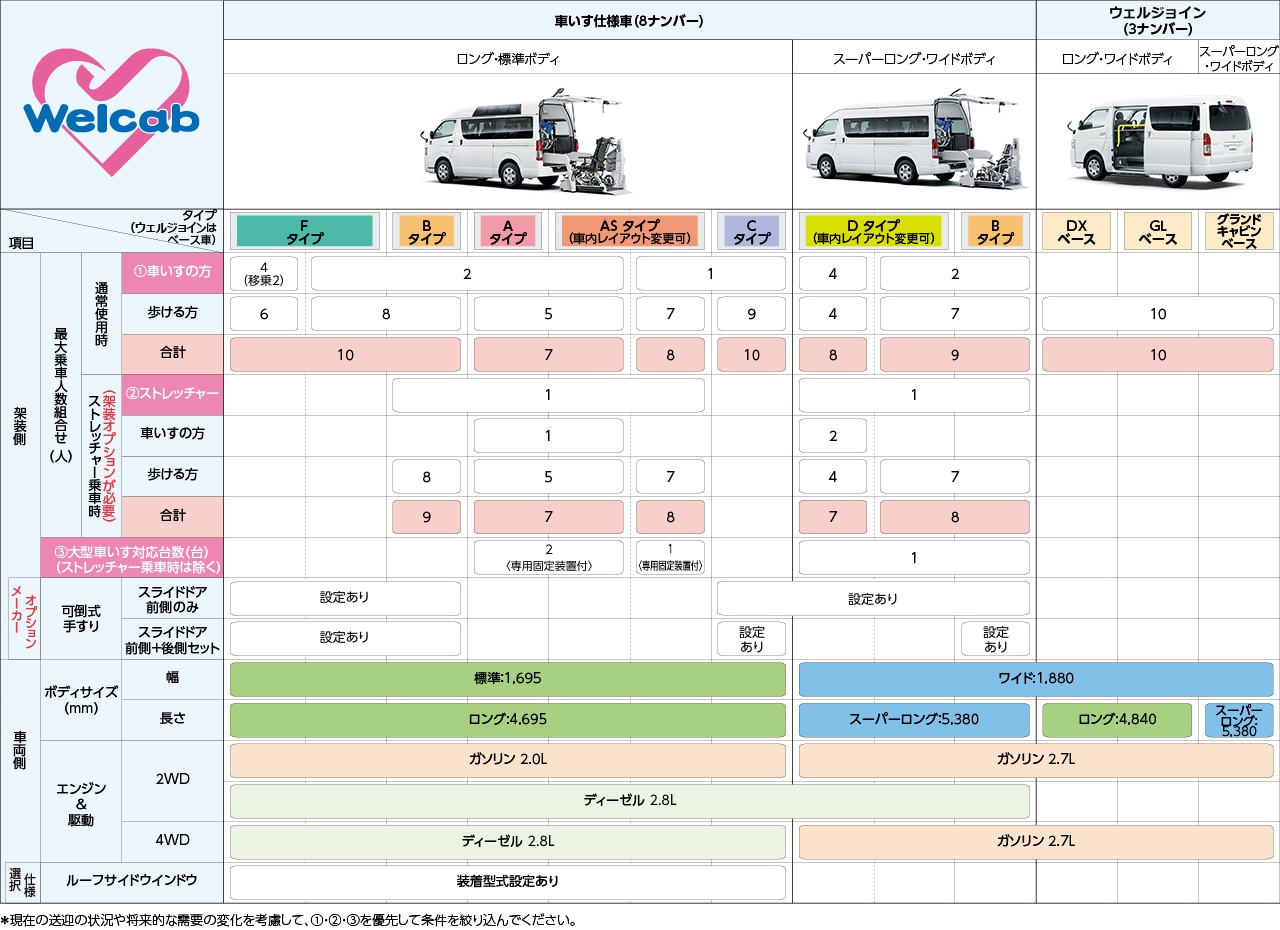The height and width of the screenshot is (930, 1280).
Task: Click the ①車いすの方 row label
Action: point(171,273)
